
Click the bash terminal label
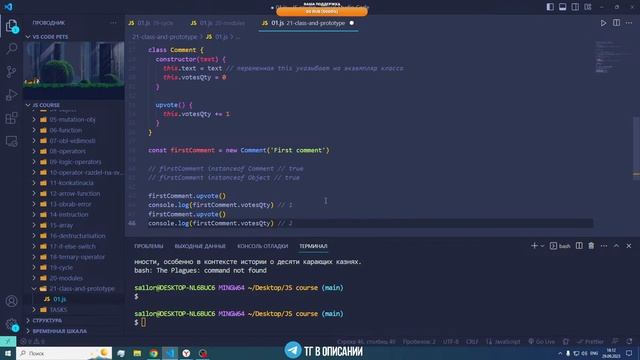click(x=560, y=246)
